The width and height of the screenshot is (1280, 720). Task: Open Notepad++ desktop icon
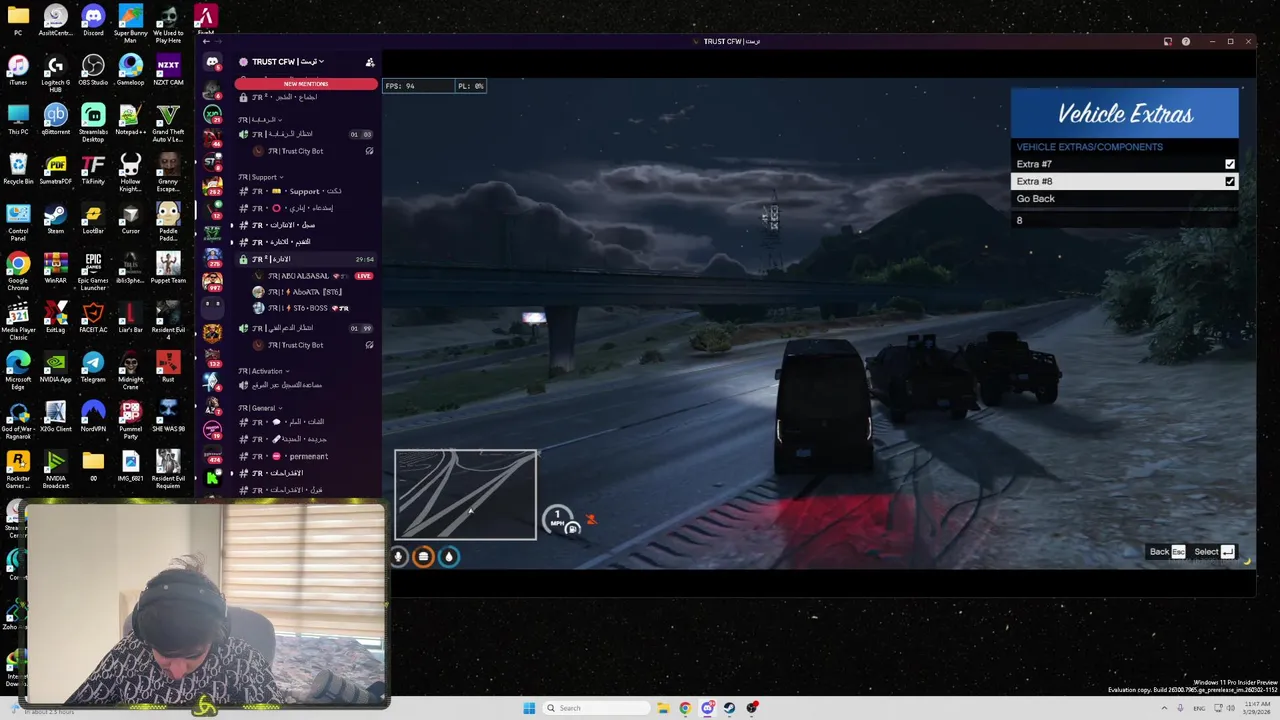click(130, 119)
